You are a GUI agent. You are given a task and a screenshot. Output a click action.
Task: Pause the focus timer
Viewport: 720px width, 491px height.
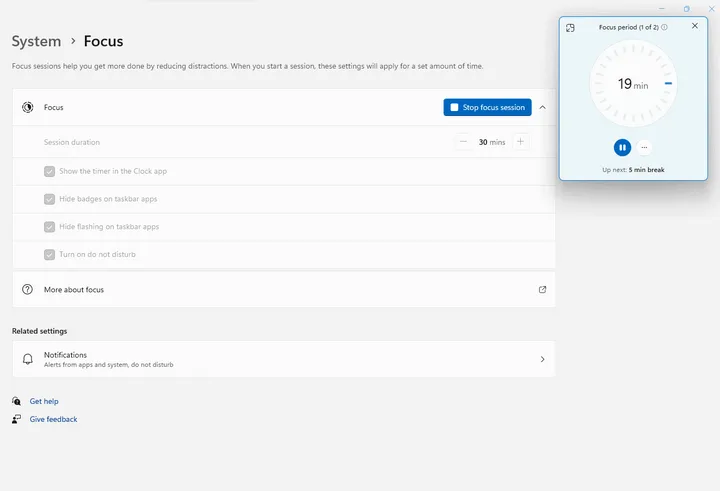pos(622,147)
